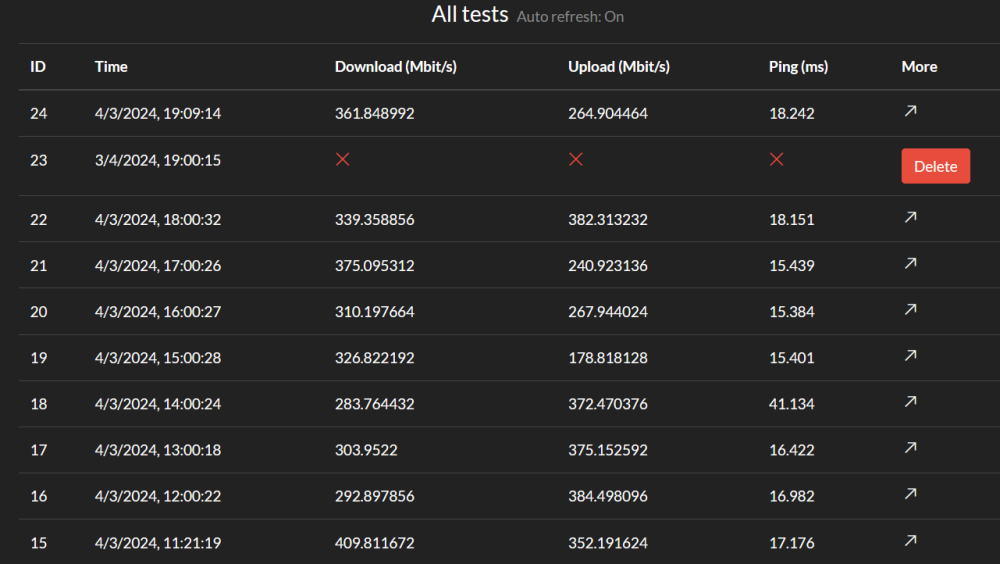
Task: Click the Download (Mbit/s) column header
Action: (x=395, y=66)
